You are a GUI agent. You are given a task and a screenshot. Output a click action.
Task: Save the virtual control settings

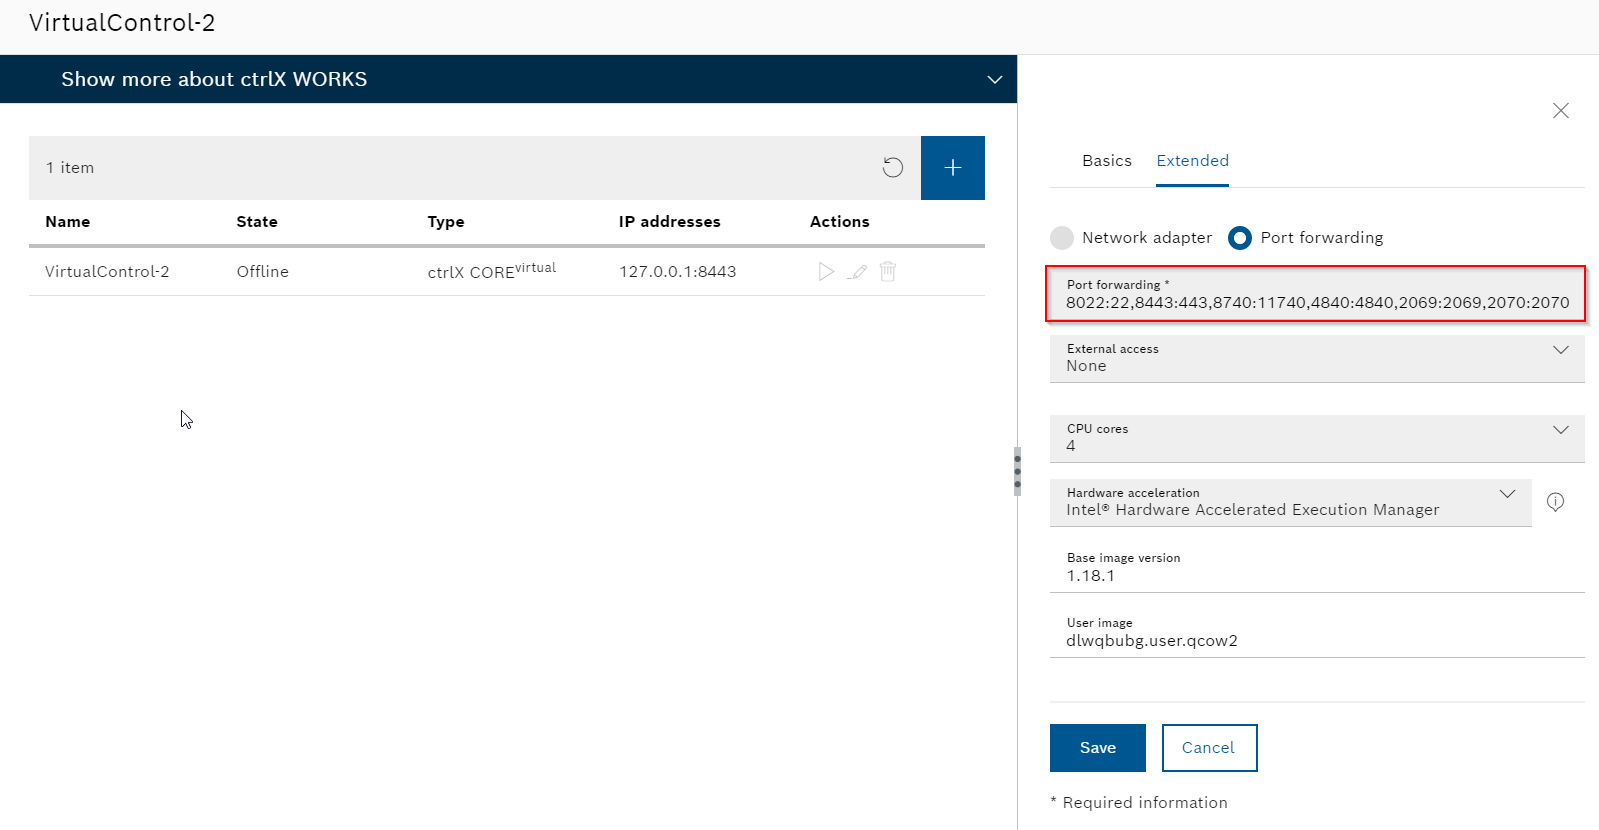pos(1098,748)
